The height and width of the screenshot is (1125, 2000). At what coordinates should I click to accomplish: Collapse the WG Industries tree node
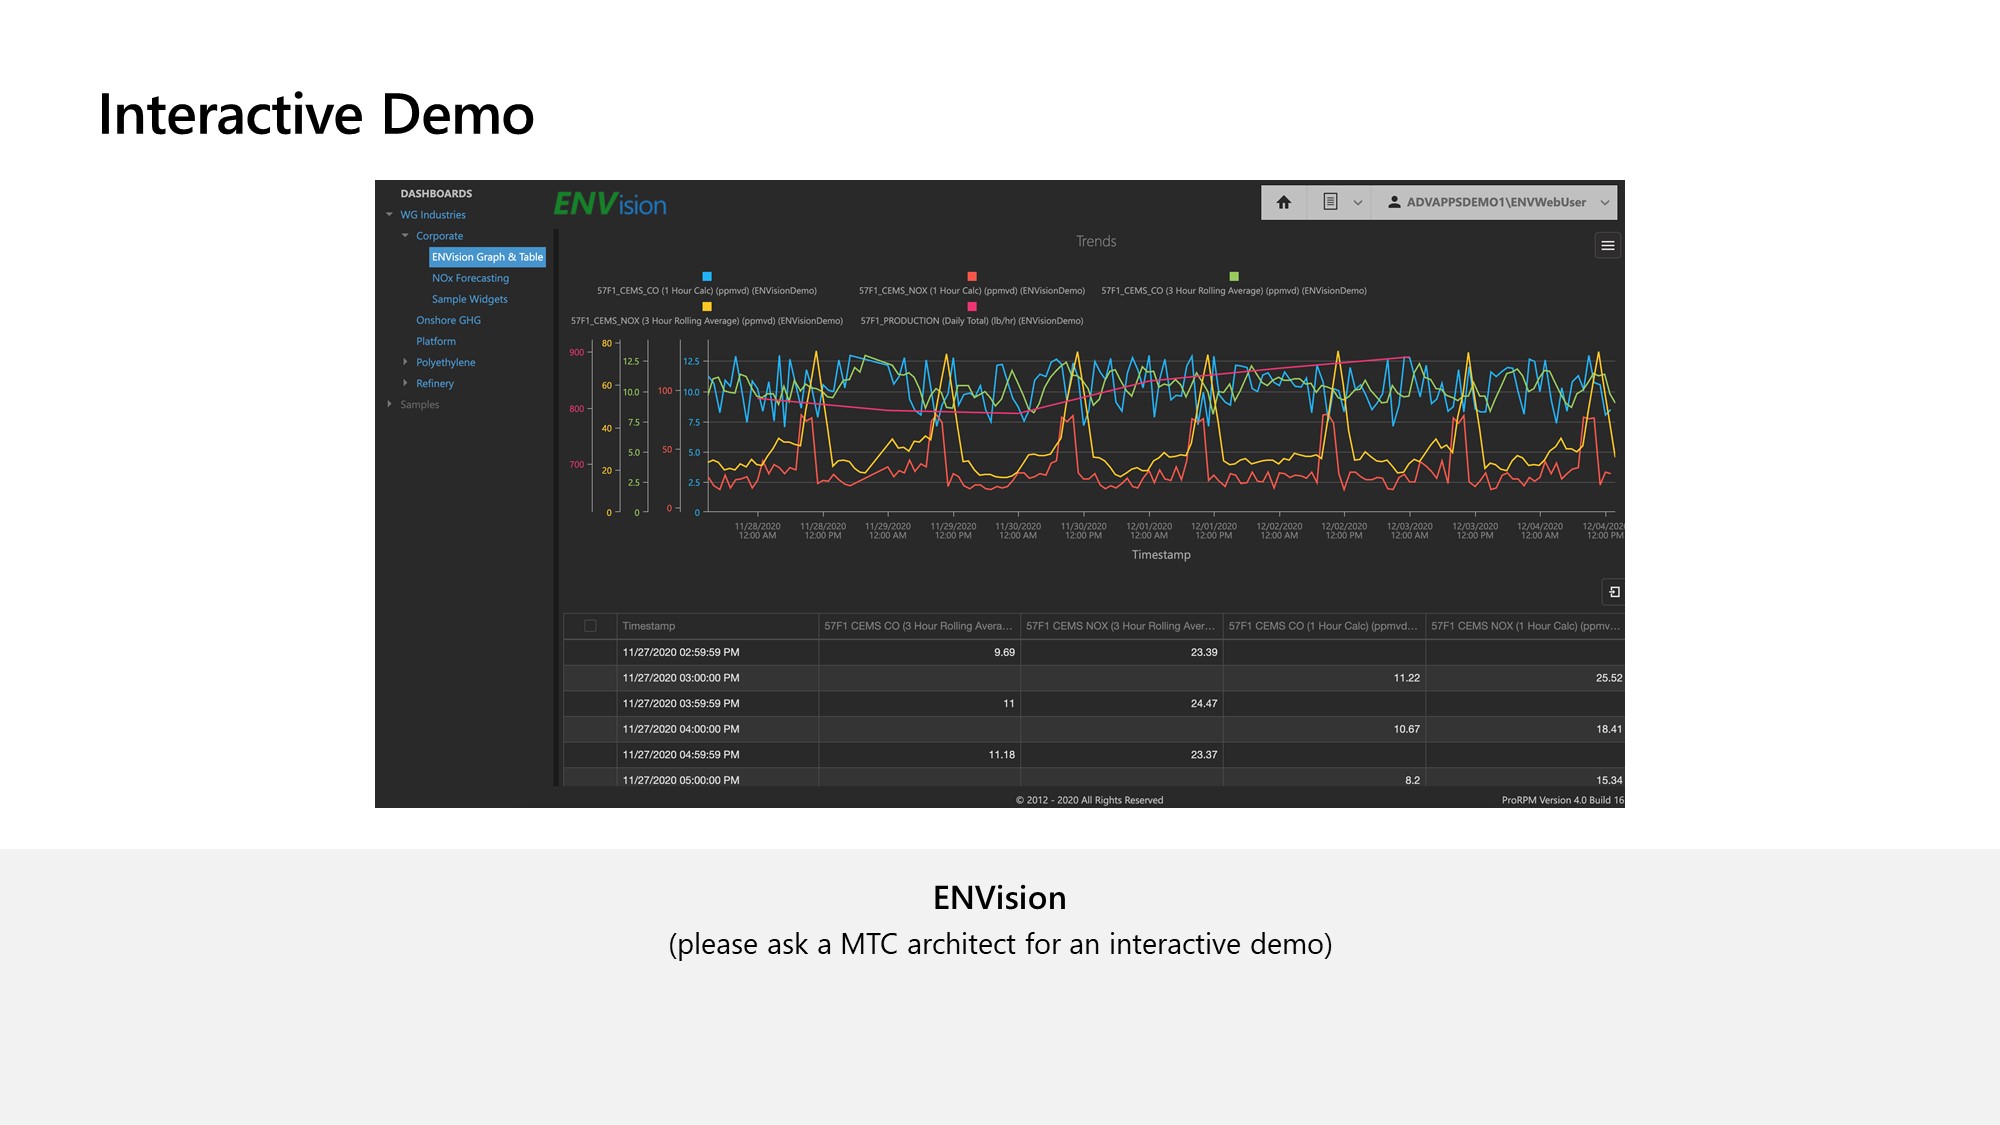[x=390, y=215]
